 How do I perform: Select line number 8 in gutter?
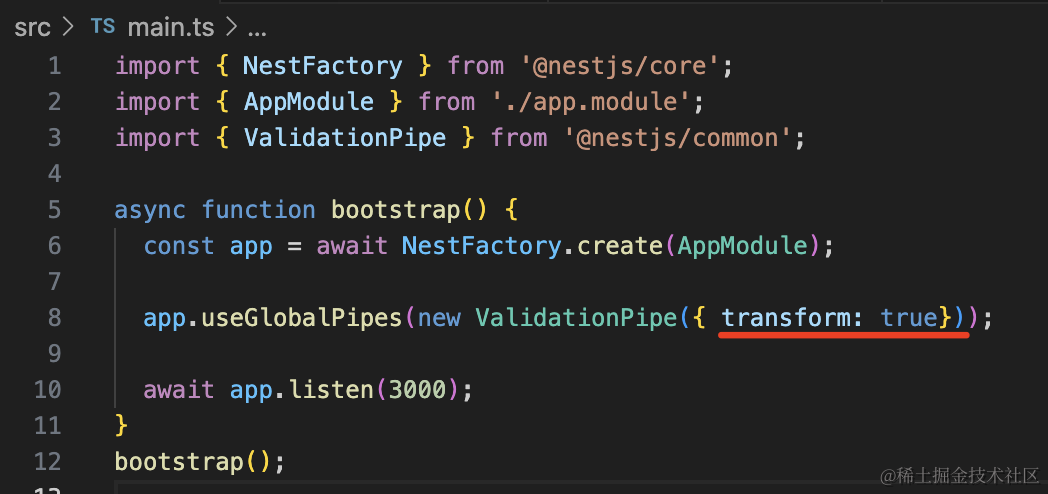(53, 318)
